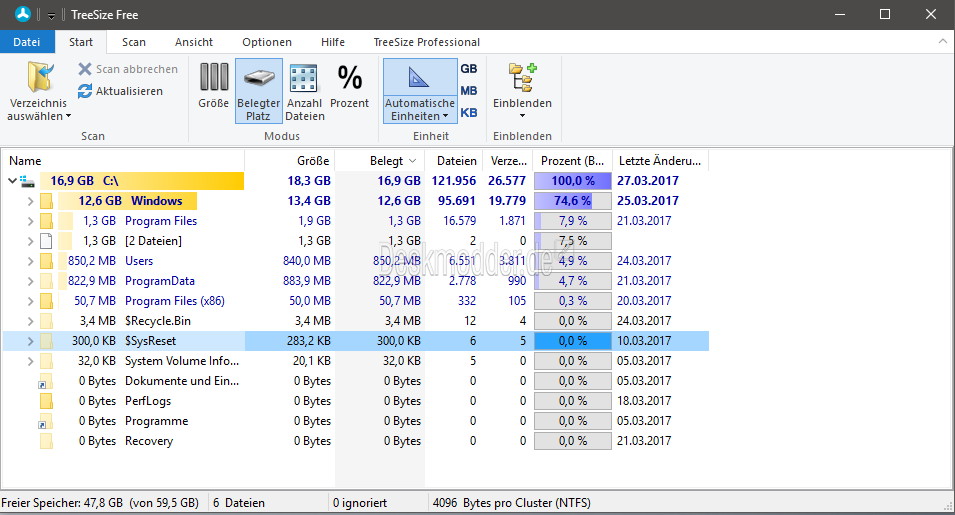Image resolution: width=955 pixels, height=515 pixels.
Task: Click Freier Speicher status bar entry
Action: 100,503
